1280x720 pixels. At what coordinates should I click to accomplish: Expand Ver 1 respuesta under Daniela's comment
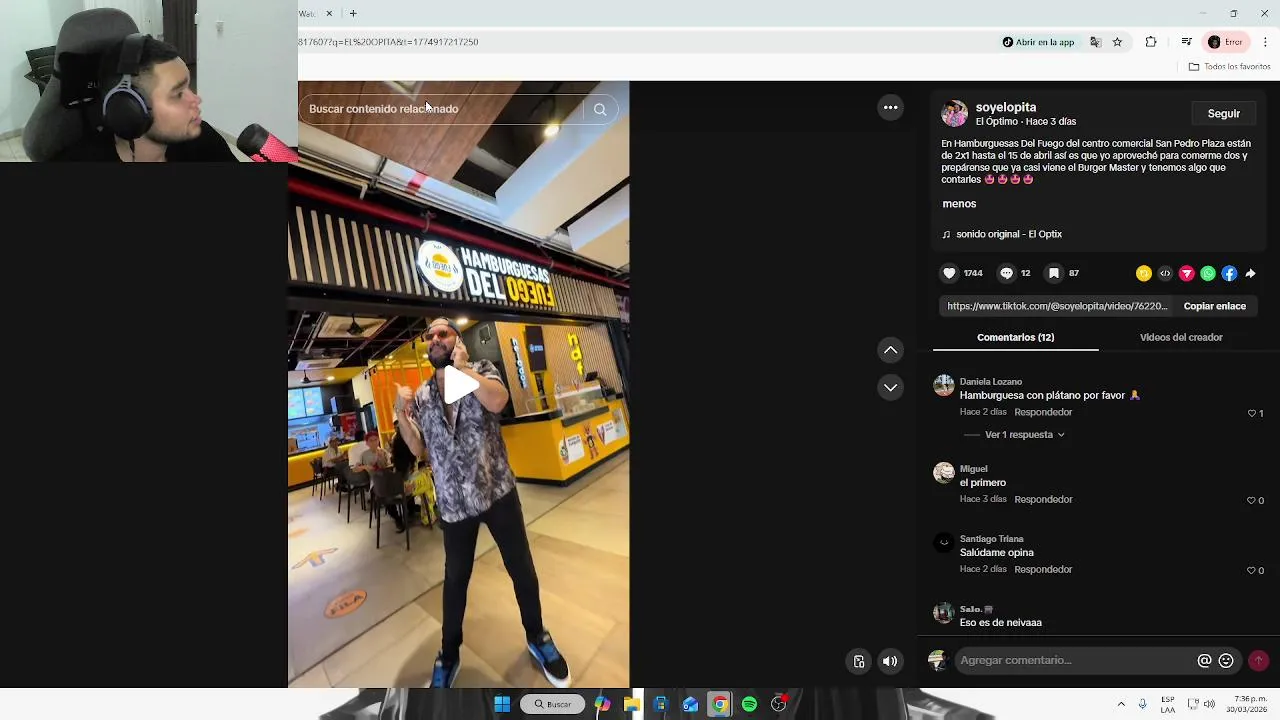tap(1024, 435)
